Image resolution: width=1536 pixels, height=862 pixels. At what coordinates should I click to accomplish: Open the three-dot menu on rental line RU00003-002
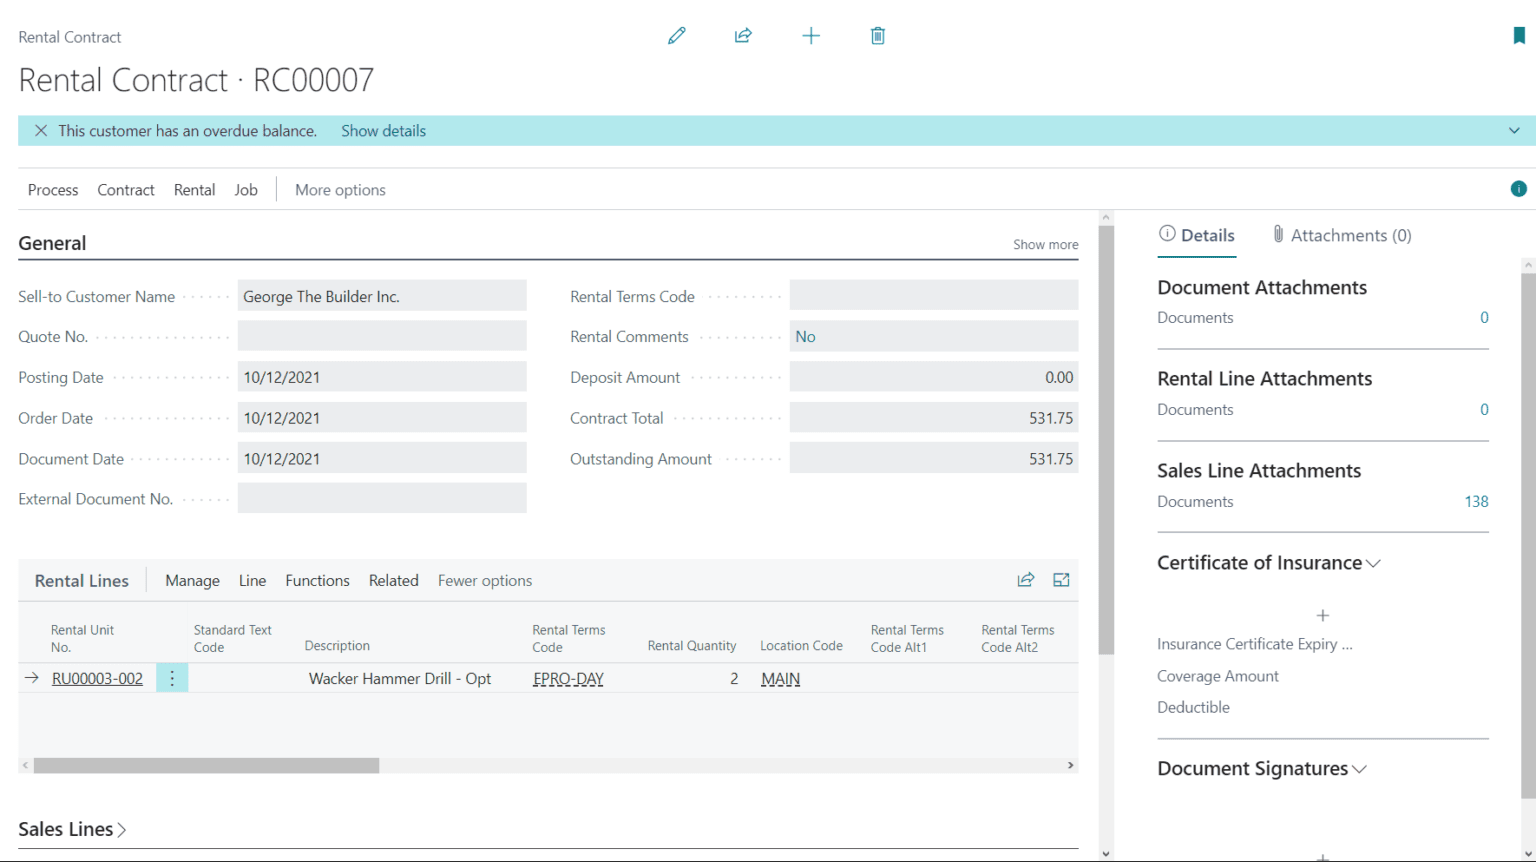[x=171, y=677]
